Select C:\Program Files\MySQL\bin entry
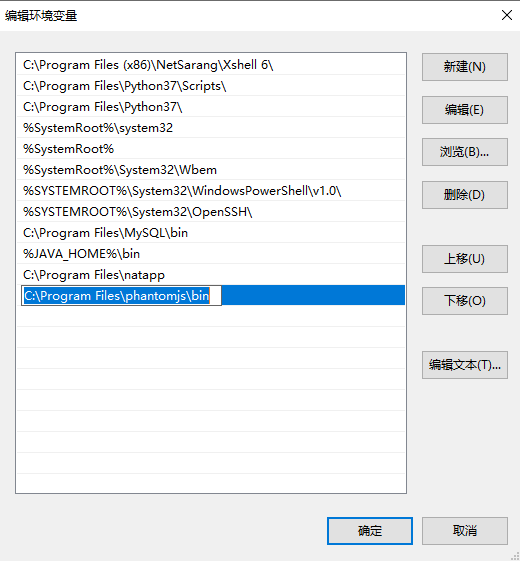This screenshot has width=520, height=561. click(x=211, y=233)
